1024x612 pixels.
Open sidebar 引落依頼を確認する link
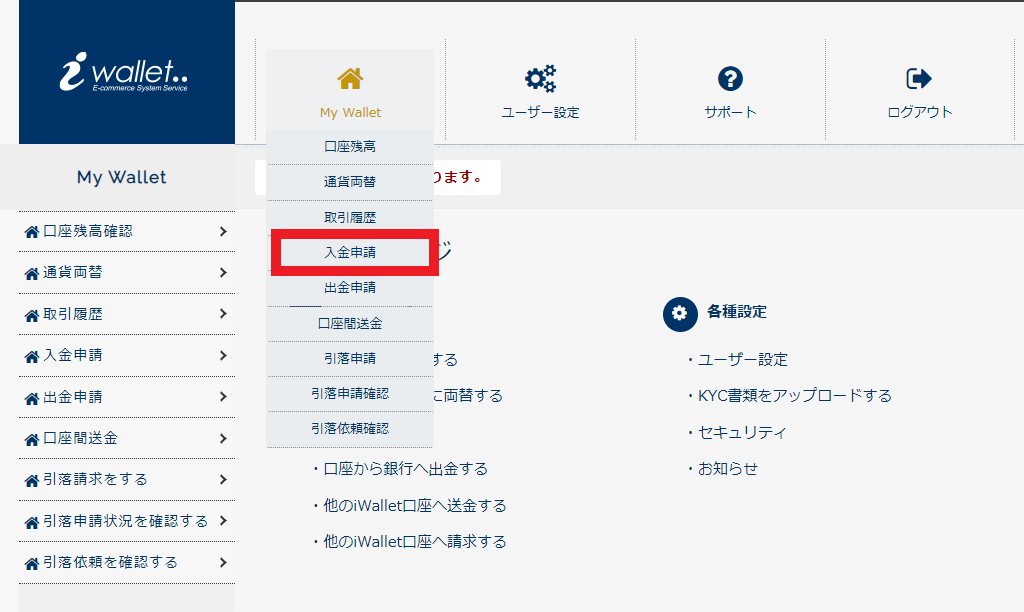tap(110, 562)
